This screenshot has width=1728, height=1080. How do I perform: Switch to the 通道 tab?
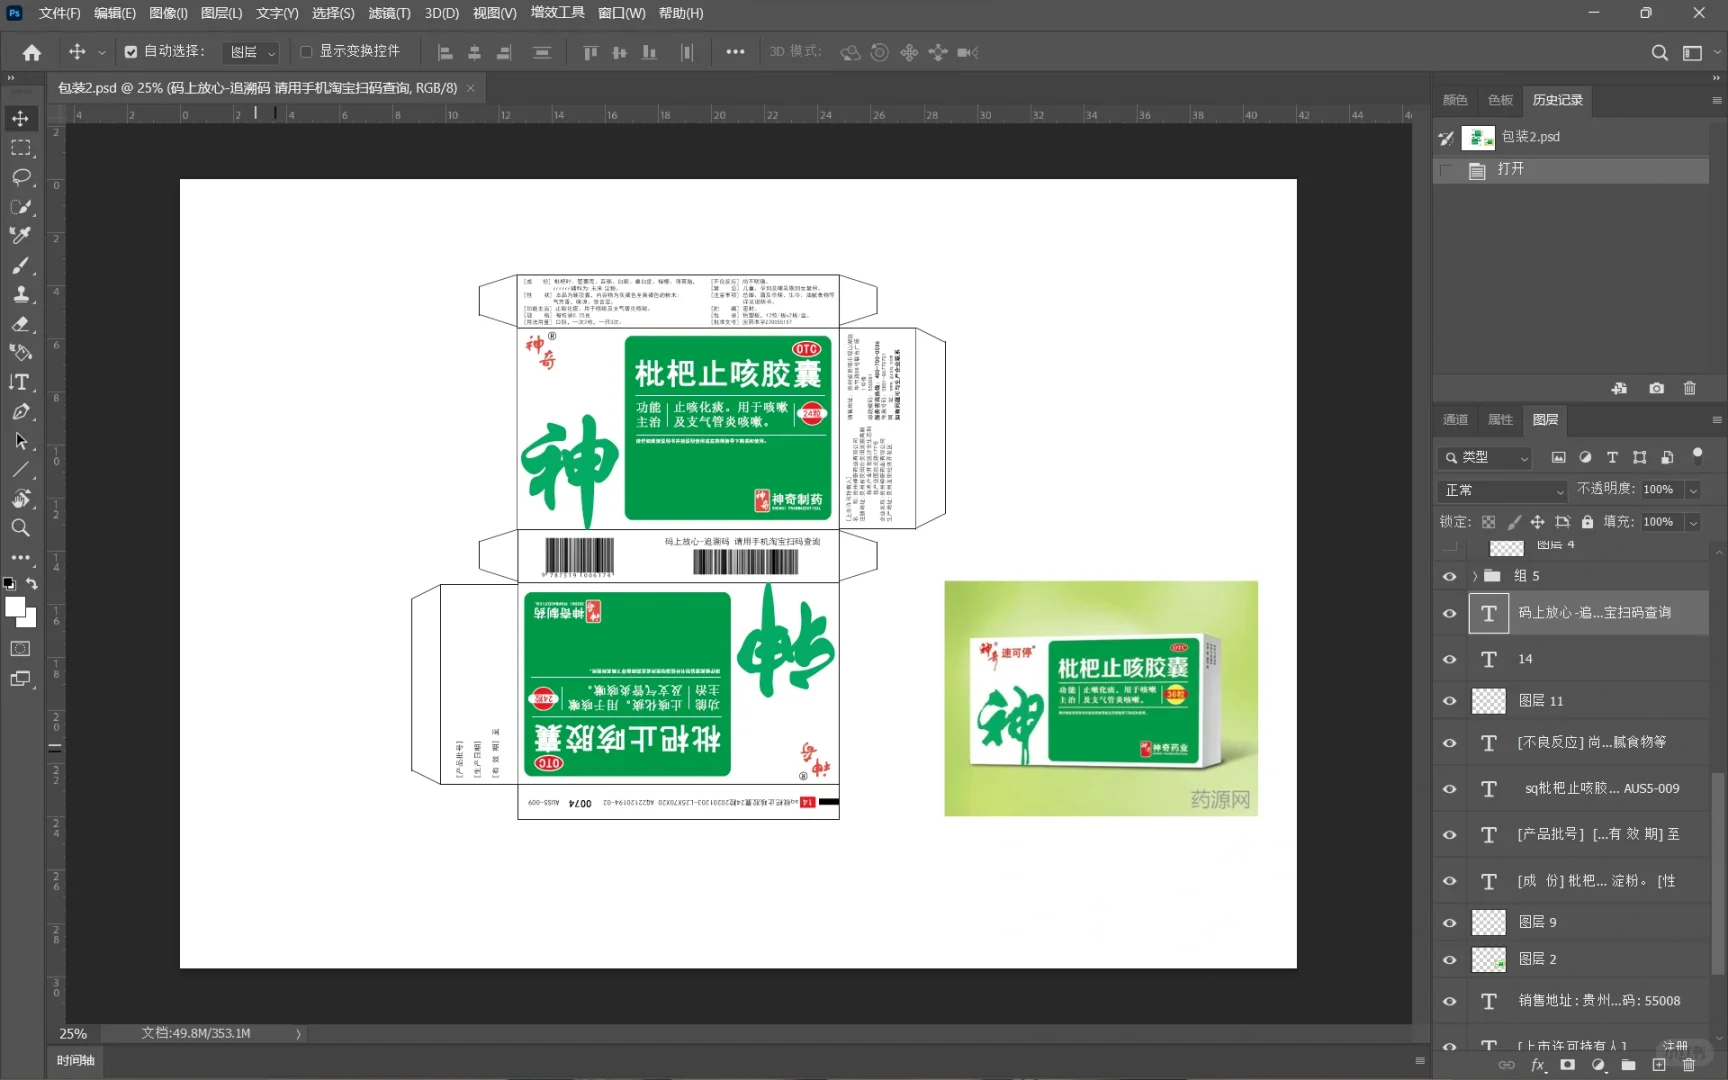point(1455,420)
